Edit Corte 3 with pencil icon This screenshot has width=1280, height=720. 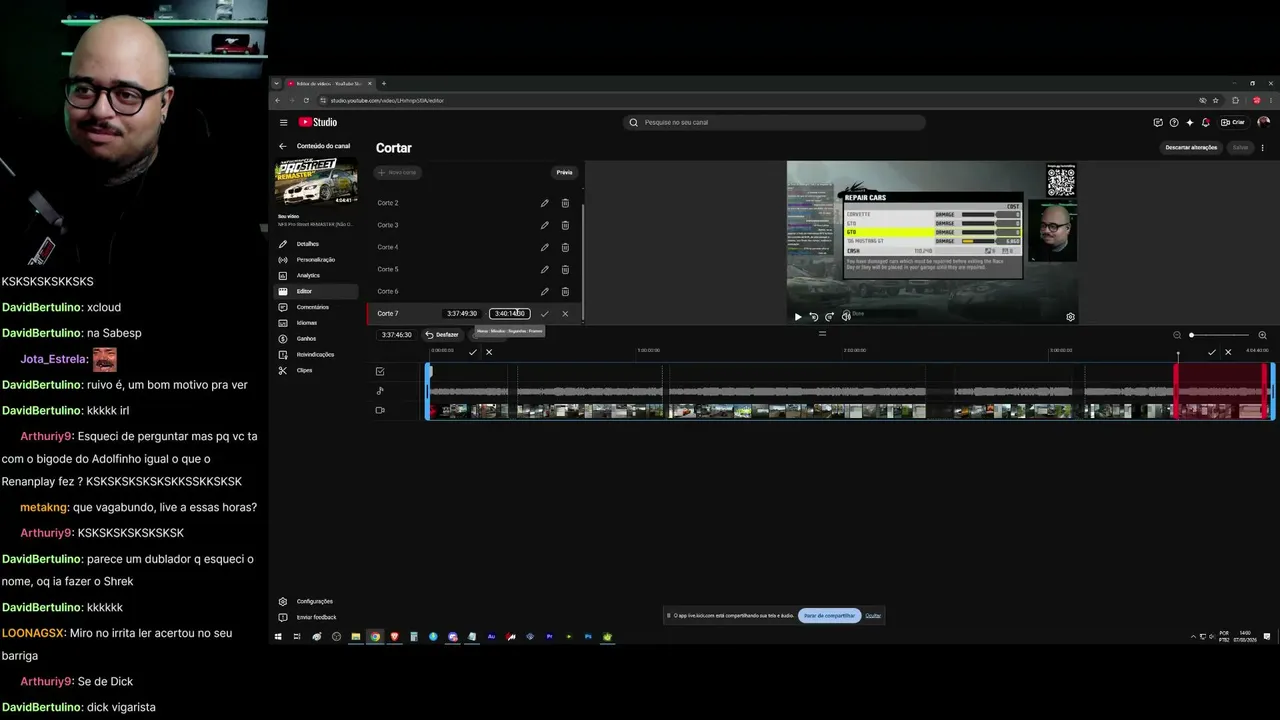[x=545, y=225]
